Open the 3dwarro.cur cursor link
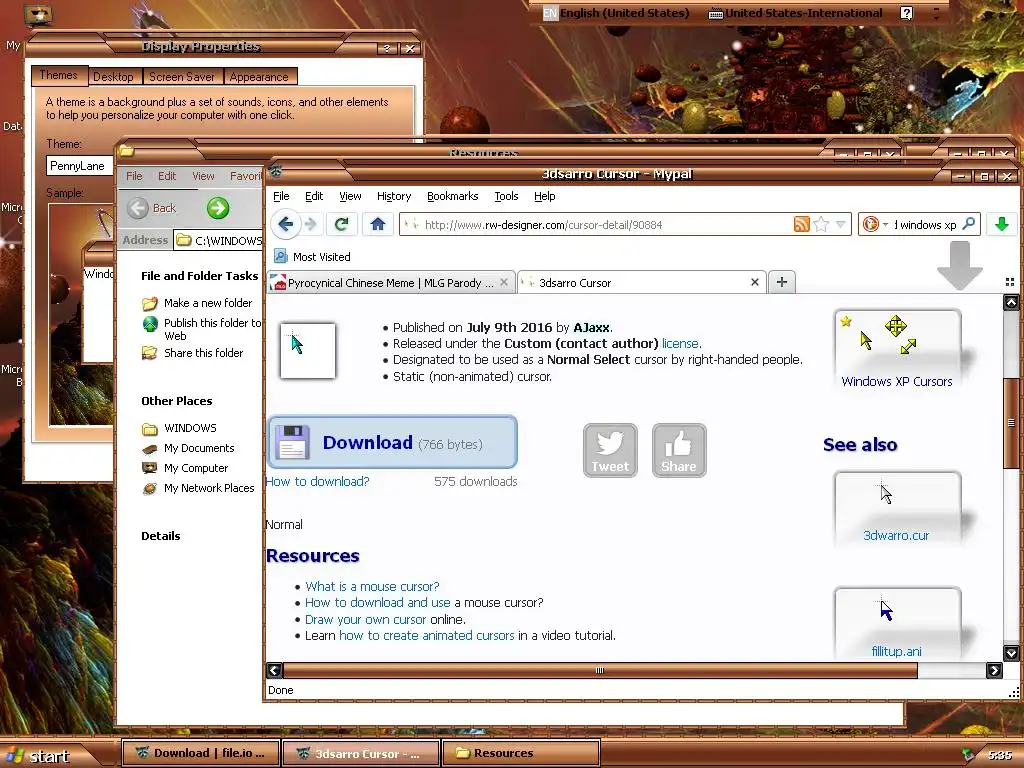The width and height of the screenshot is (1024, 768). click(x=896, y=536)
